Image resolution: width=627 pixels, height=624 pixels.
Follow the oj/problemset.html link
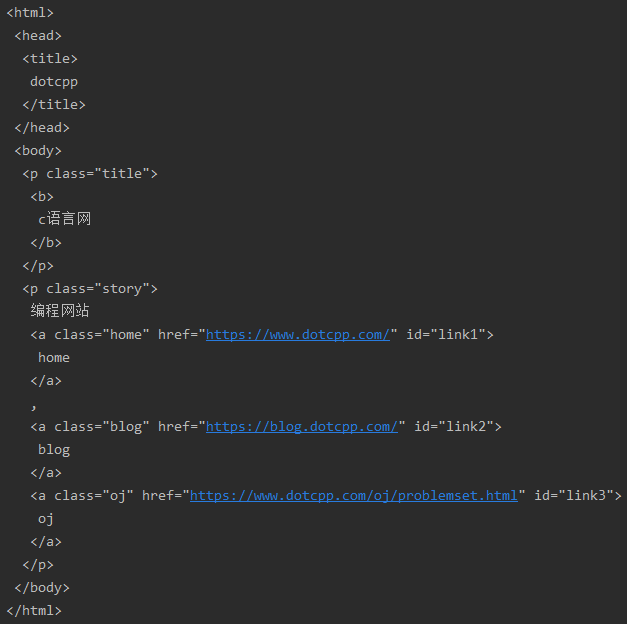[354, 495]
